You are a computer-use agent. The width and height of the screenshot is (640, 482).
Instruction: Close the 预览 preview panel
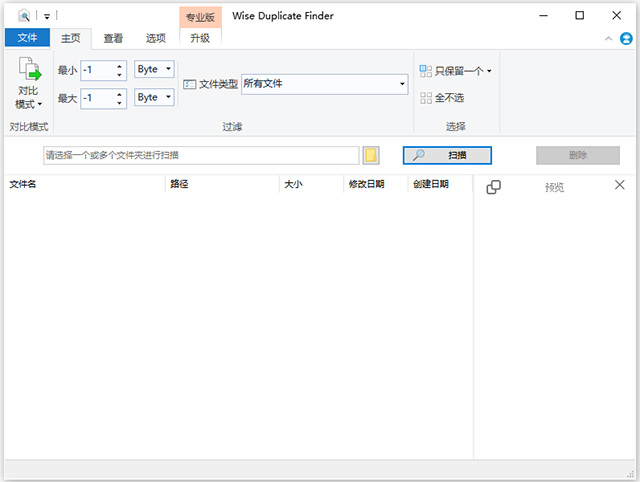point(620,185)
